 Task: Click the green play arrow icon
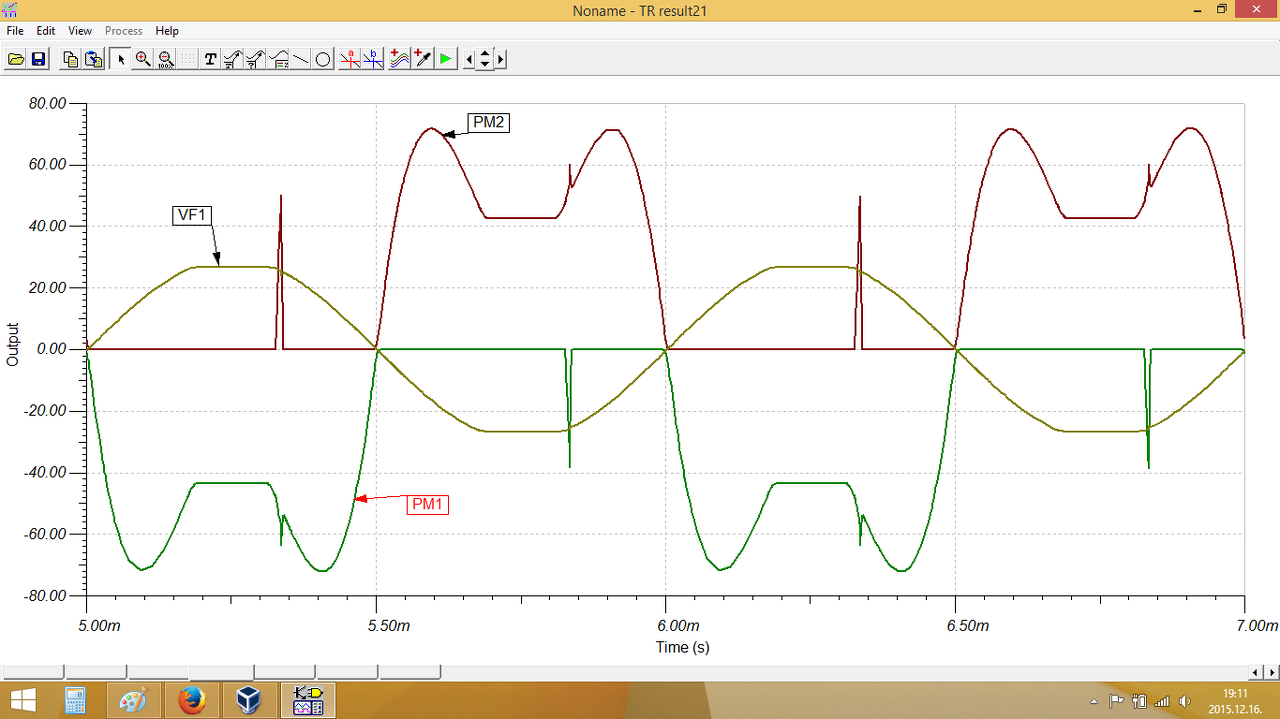pos(446,59)
